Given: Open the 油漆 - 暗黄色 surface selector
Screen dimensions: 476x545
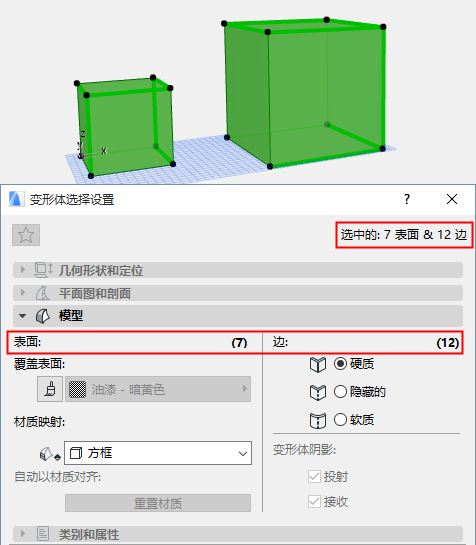Looking at the screenshot, I should click(158, 389).
